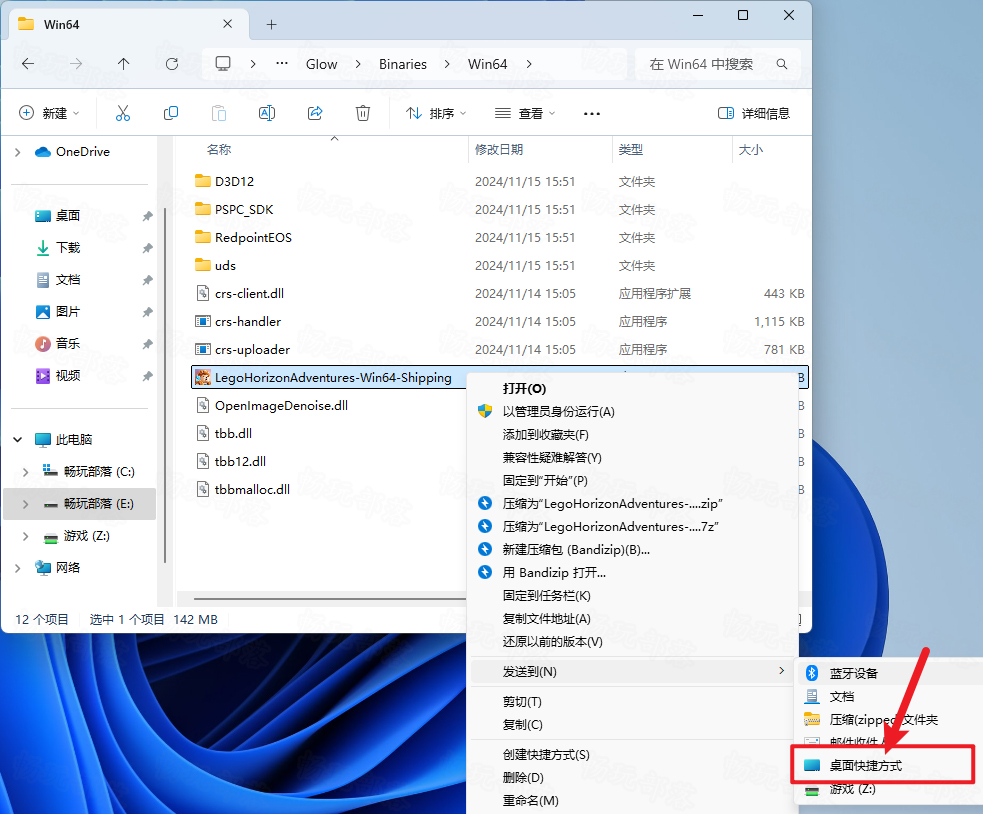Choose 重命名(M) in the context menu
Image resolution: width=983 pixels, height=814 pixels.
pyautogui.click(x=530, y=801)
